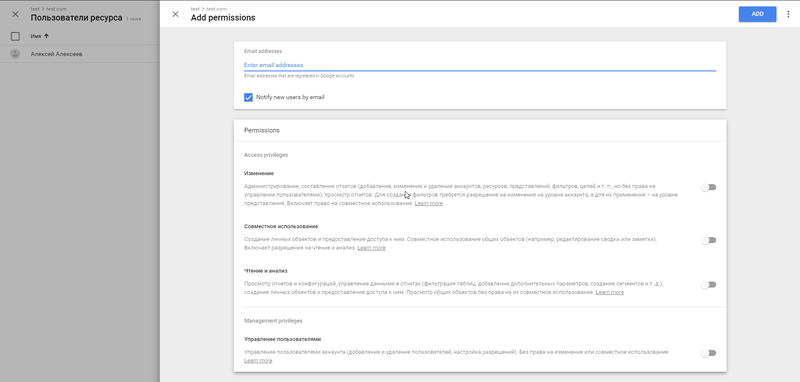Uncheck Notify new users by email
This screenshot has width=800, height=382.
point(248,97)
